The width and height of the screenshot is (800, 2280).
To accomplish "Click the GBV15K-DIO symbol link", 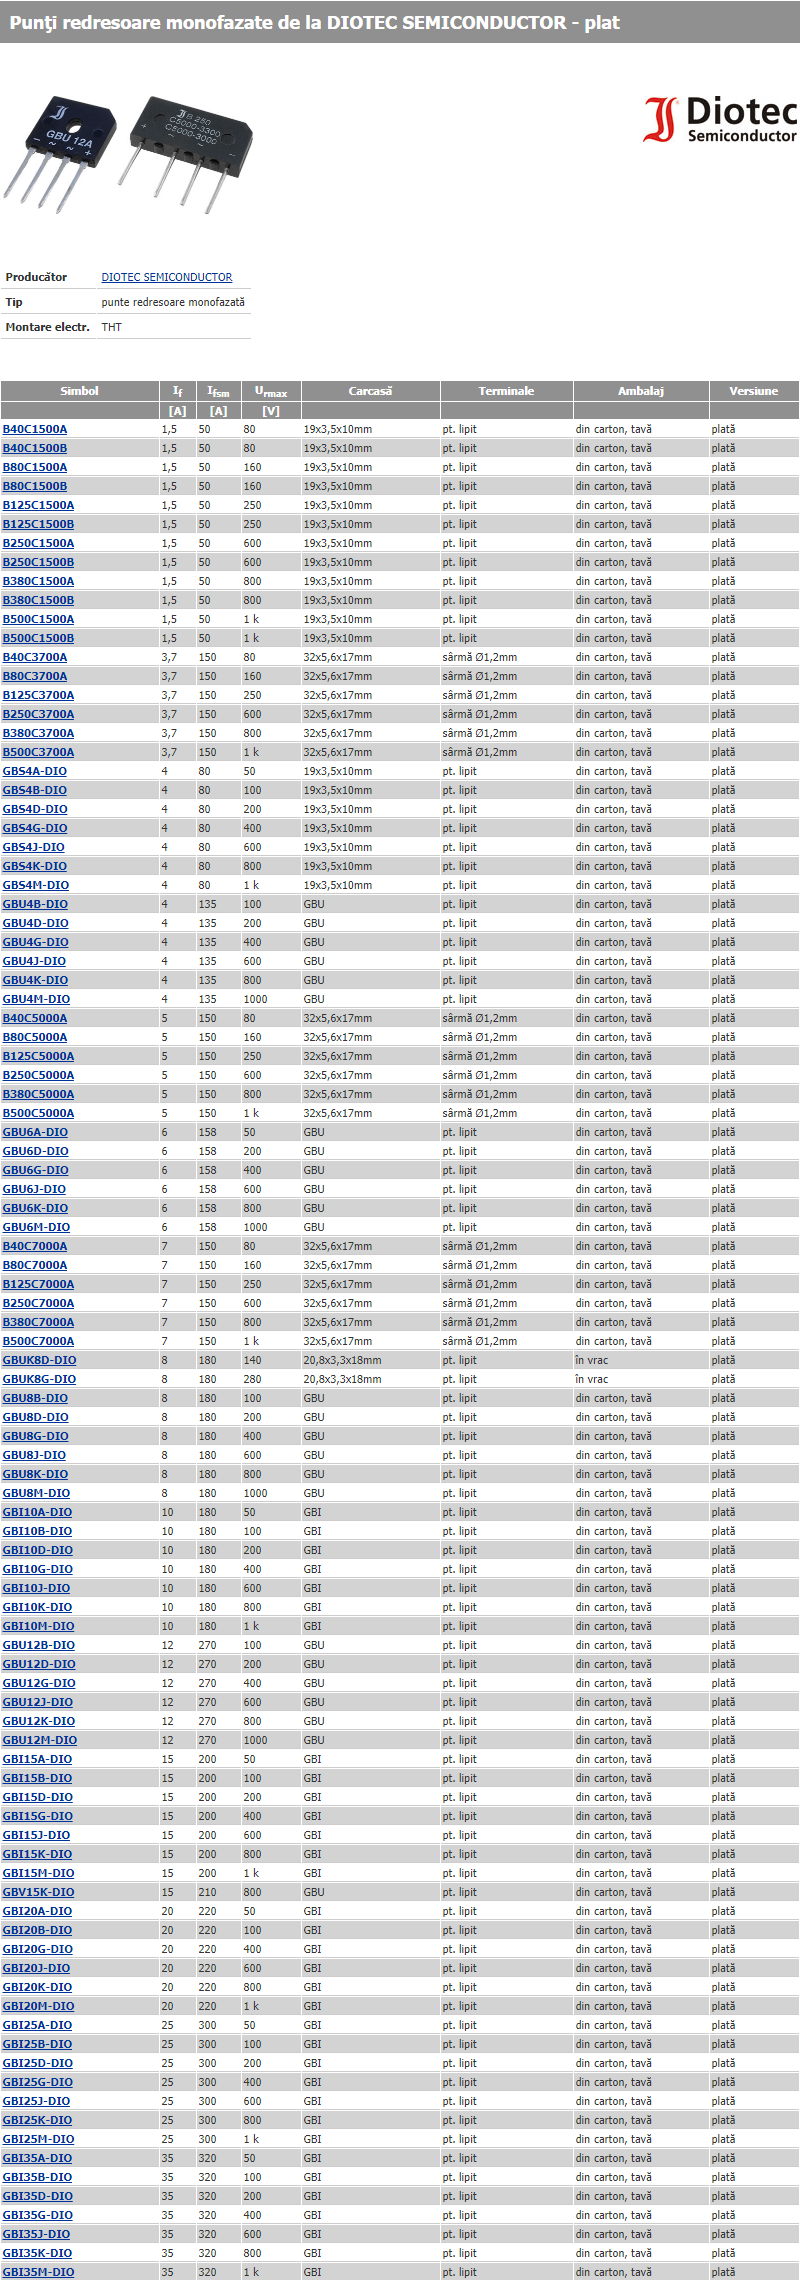I will (x=38, y=1892).
